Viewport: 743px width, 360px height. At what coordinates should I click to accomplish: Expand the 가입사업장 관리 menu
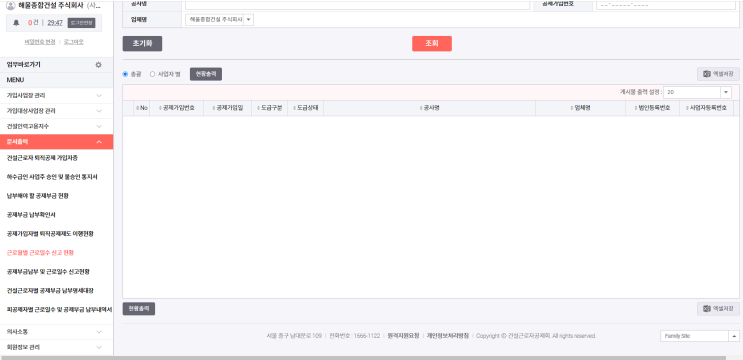click(56, 95)
